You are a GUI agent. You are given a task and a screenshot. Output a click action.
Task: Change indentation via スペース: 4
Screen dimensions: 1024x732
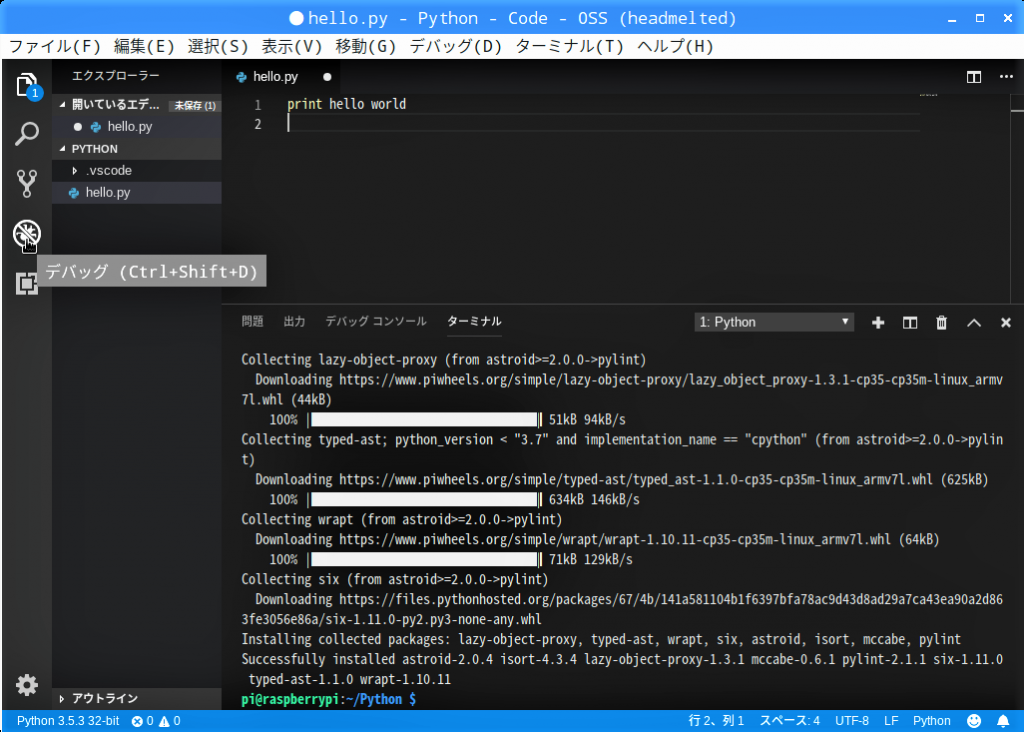tap(790, 721)
